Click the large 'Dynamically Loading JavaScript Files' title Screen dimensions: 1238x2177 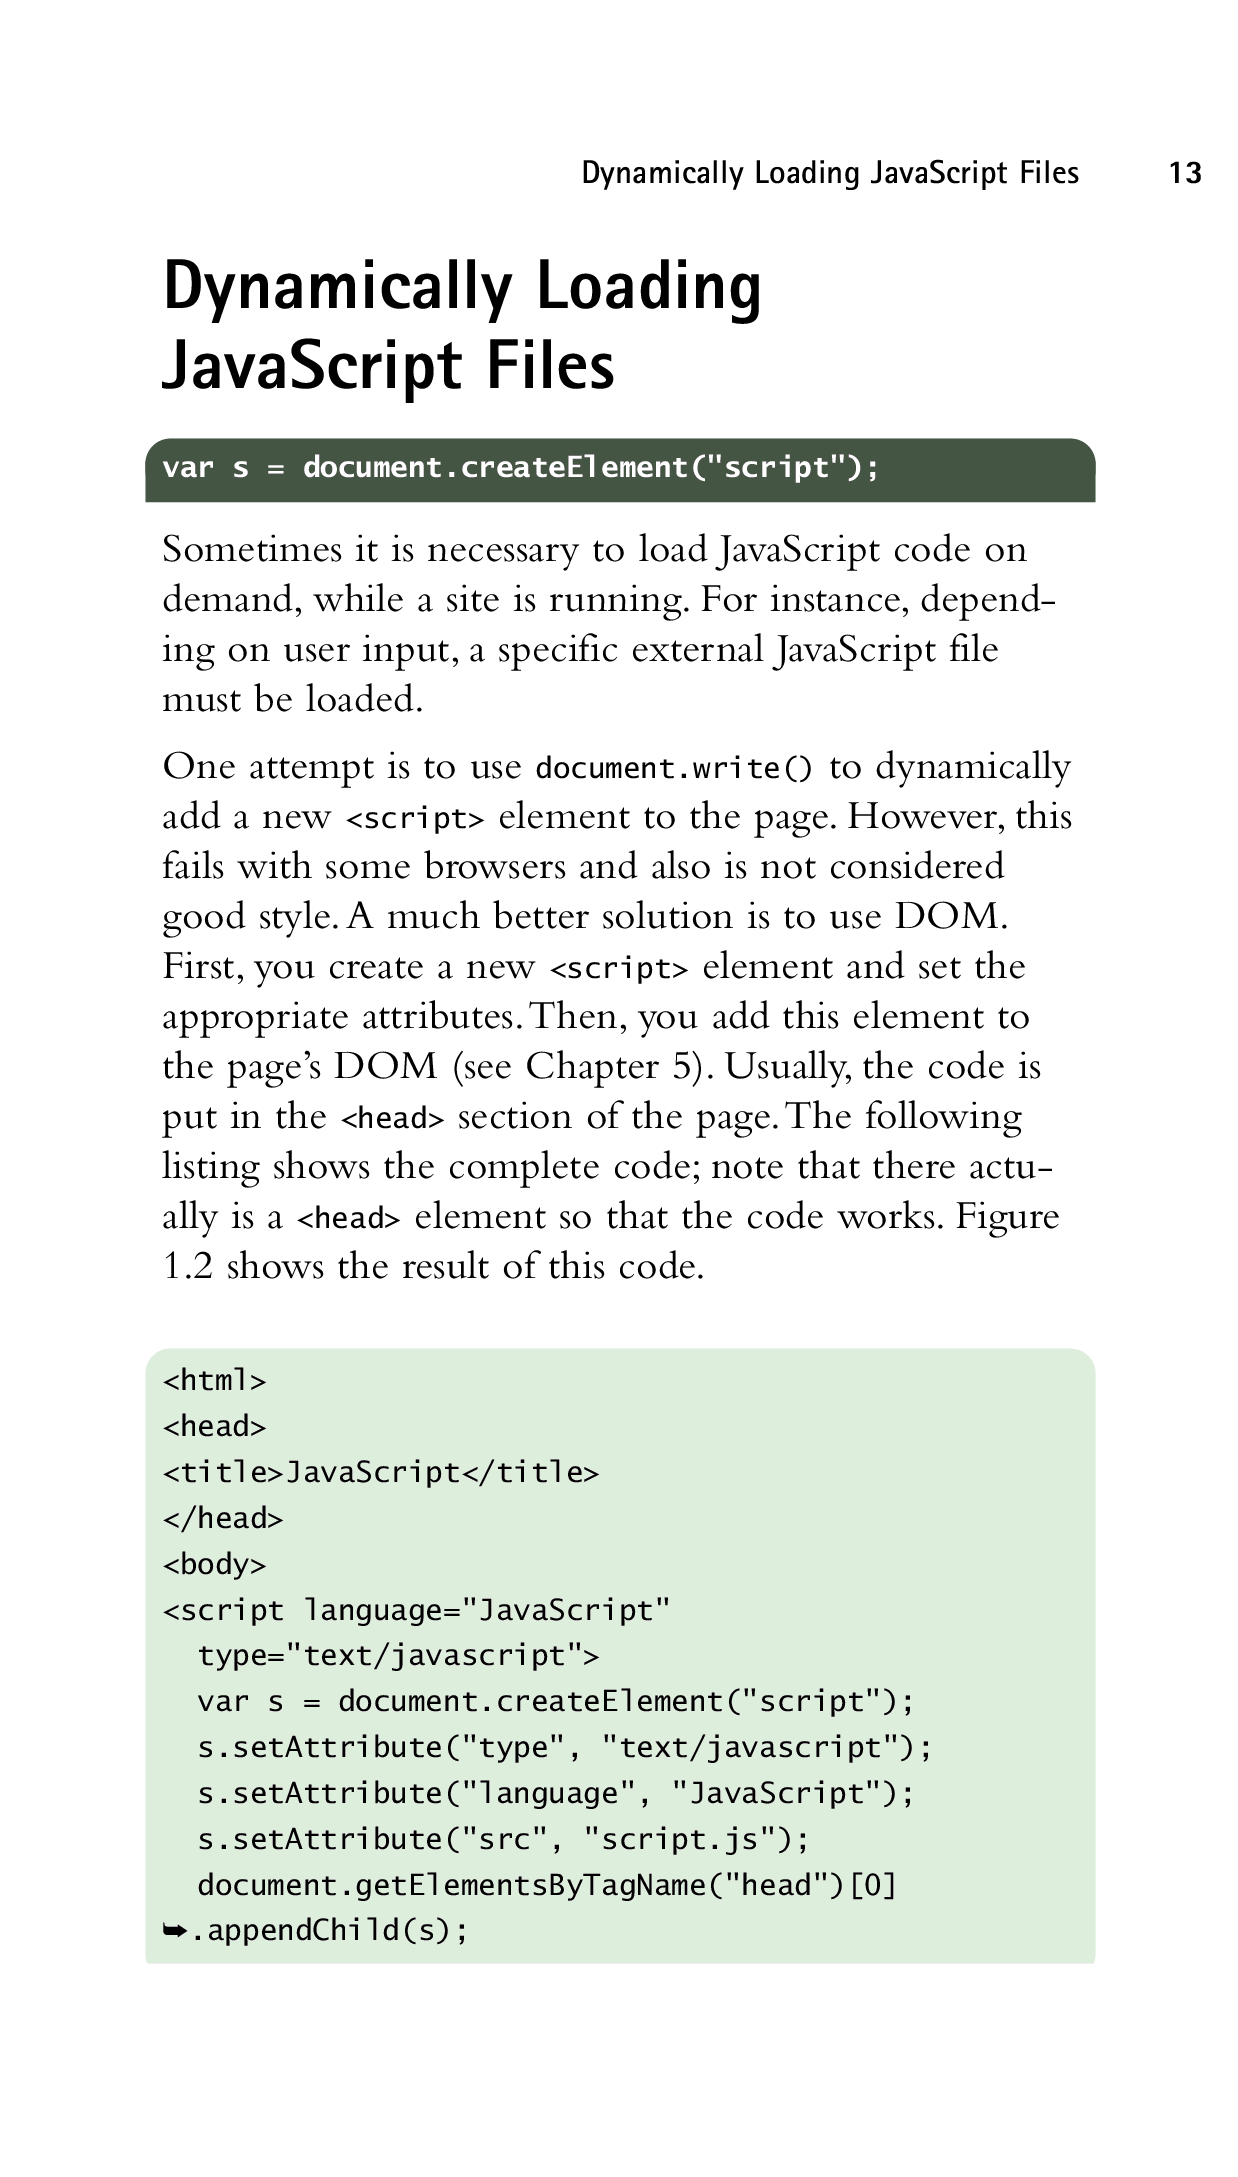[x=461, y=325]
